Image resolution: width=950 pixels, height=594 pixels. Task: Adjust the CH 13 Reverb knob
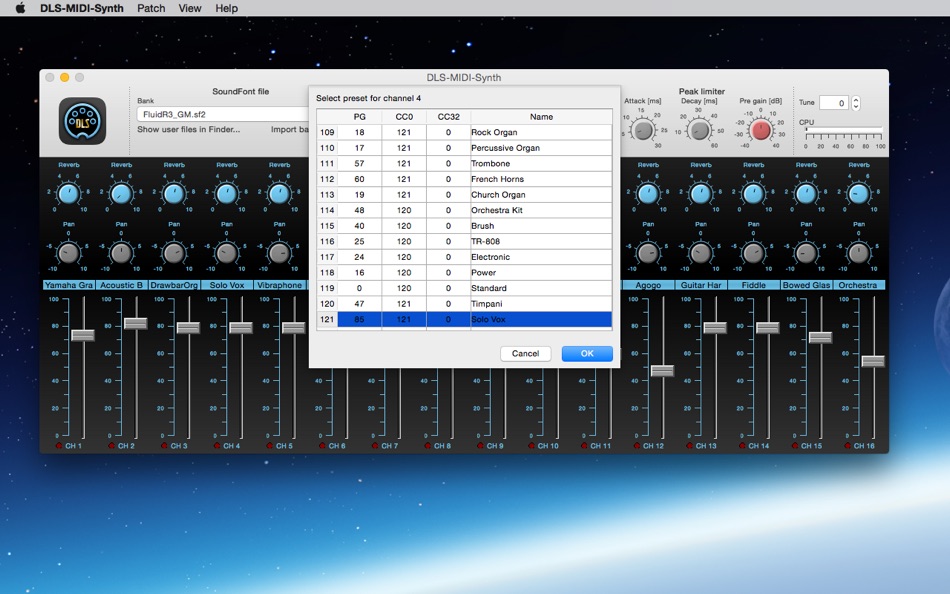701,194
